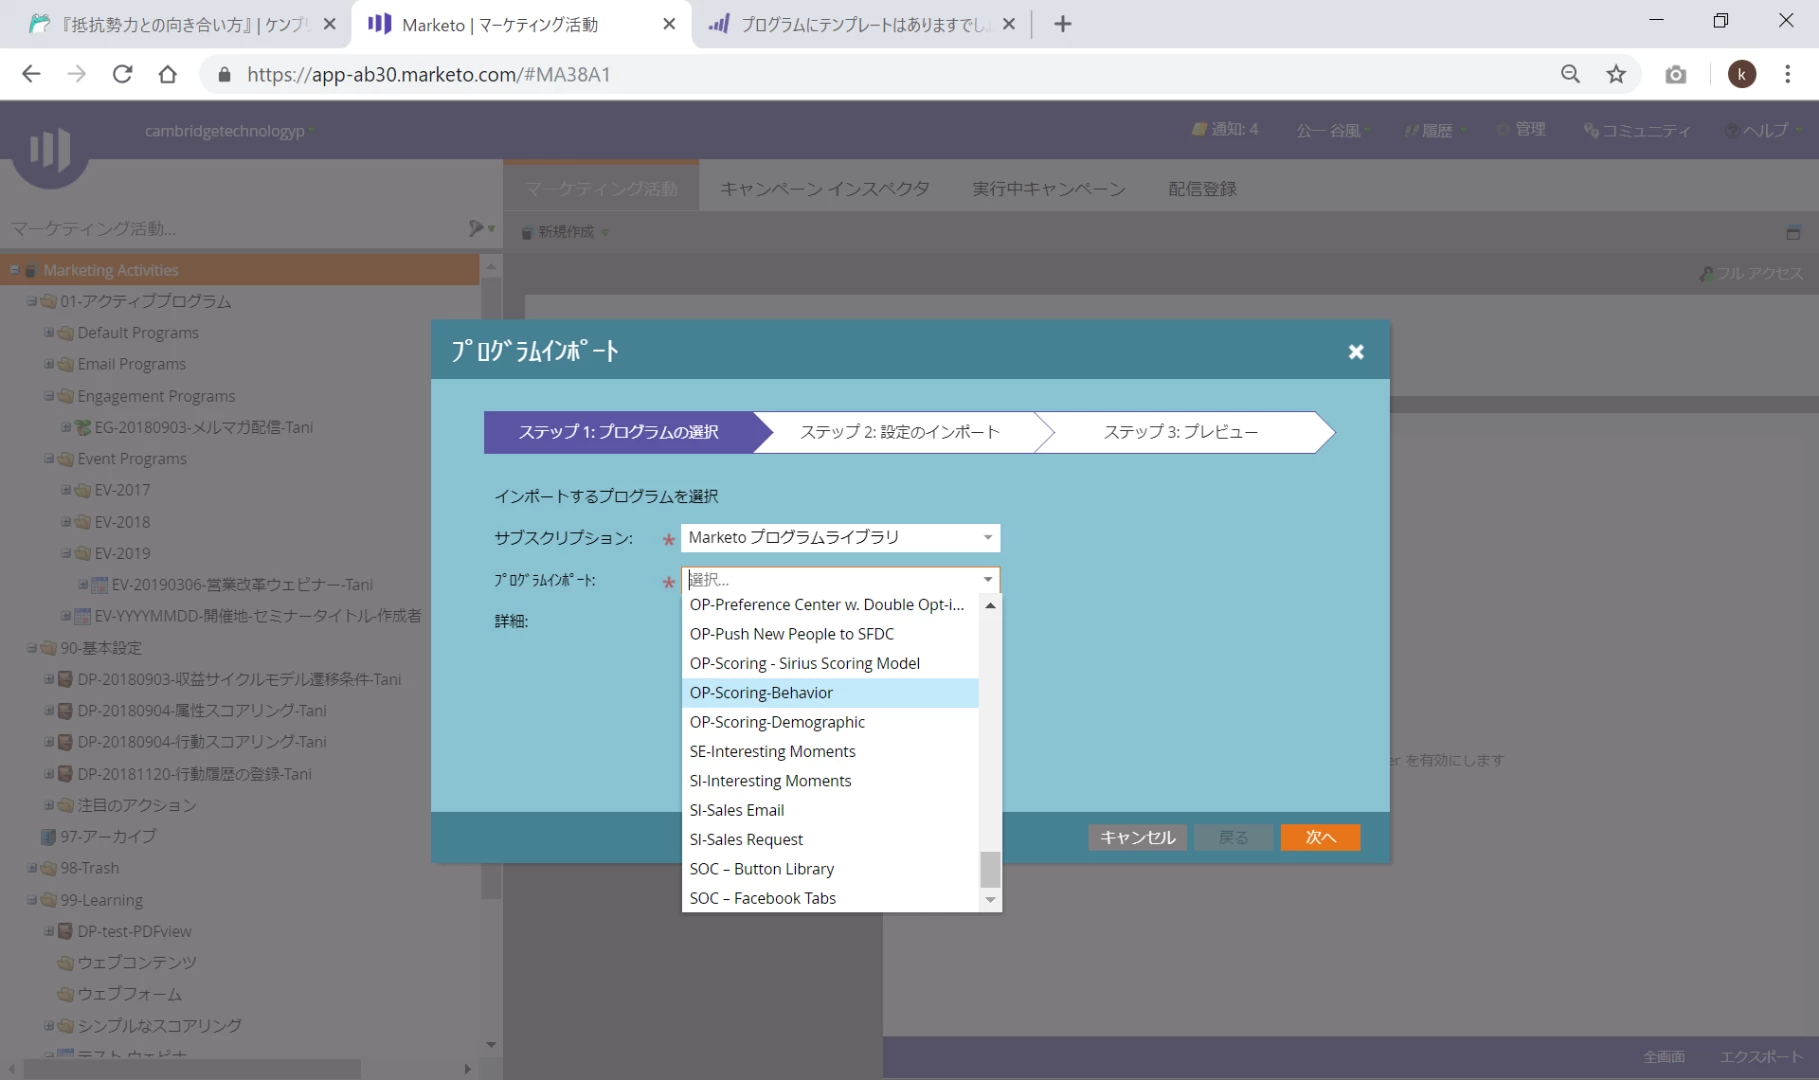Click the panel maximize icon at right
The height and width of the screenshot is (1080, 1819).
[1792, 233]
